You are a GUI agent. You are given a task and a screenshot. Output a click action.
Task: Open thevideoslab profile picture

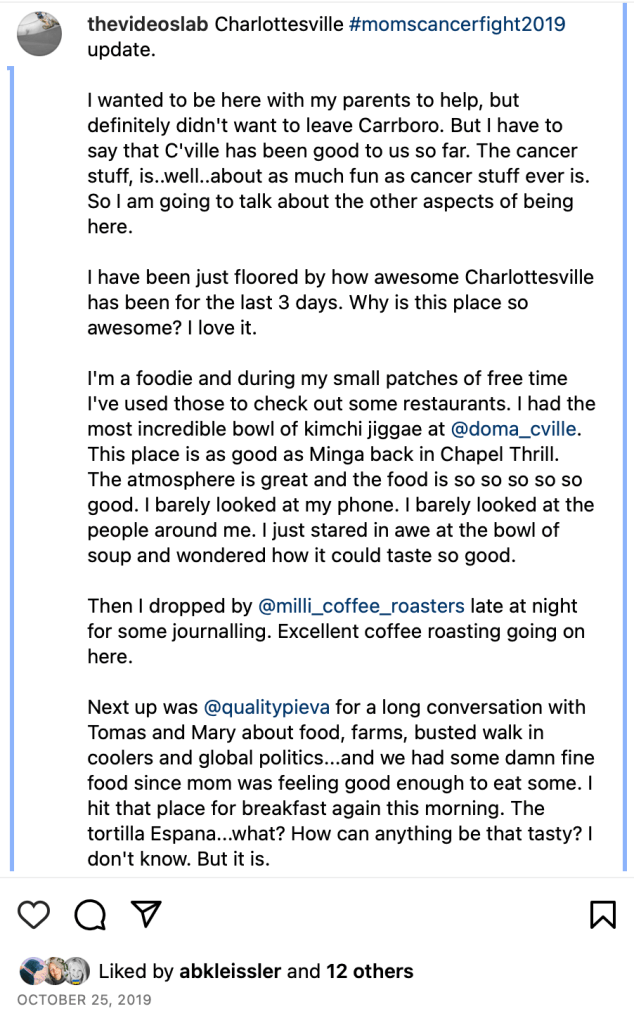coord(41,35)
